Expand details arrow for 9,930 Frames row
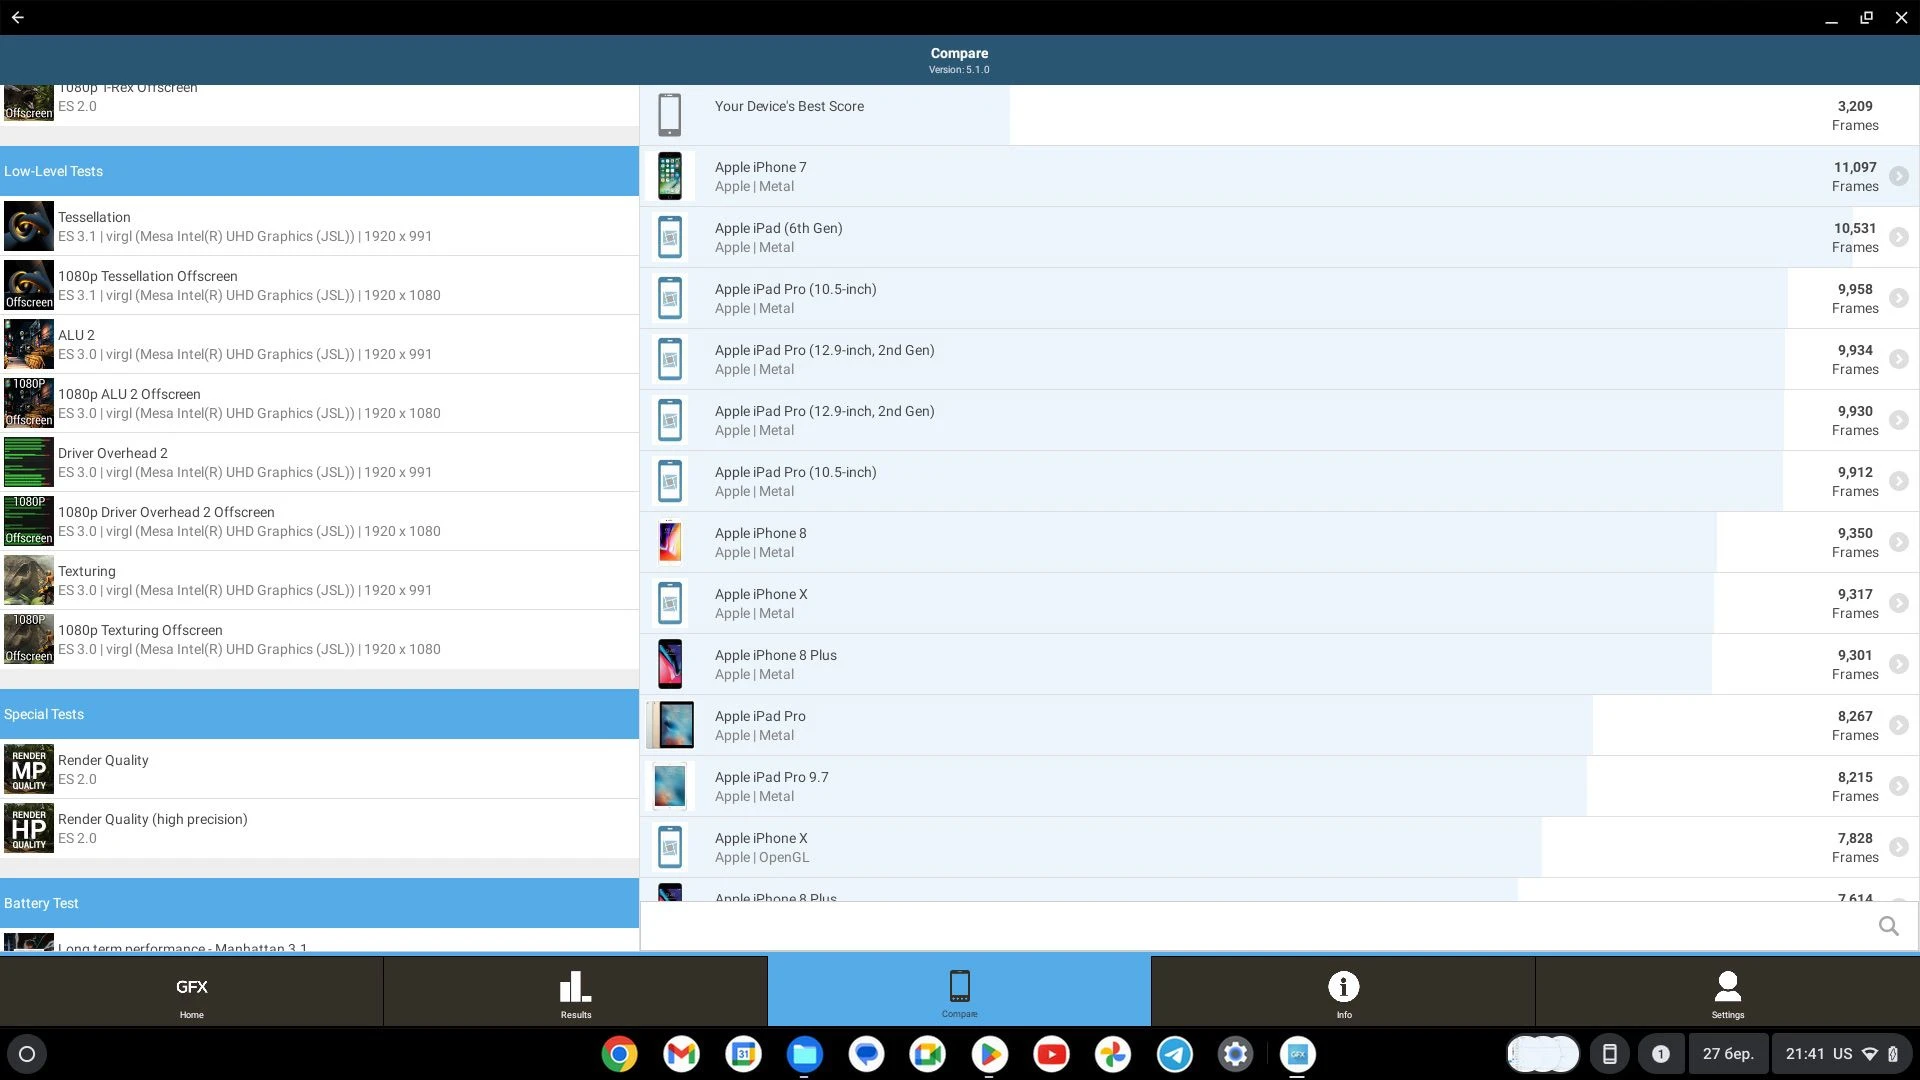The image size is (1920, 1080). (1898, 420)
